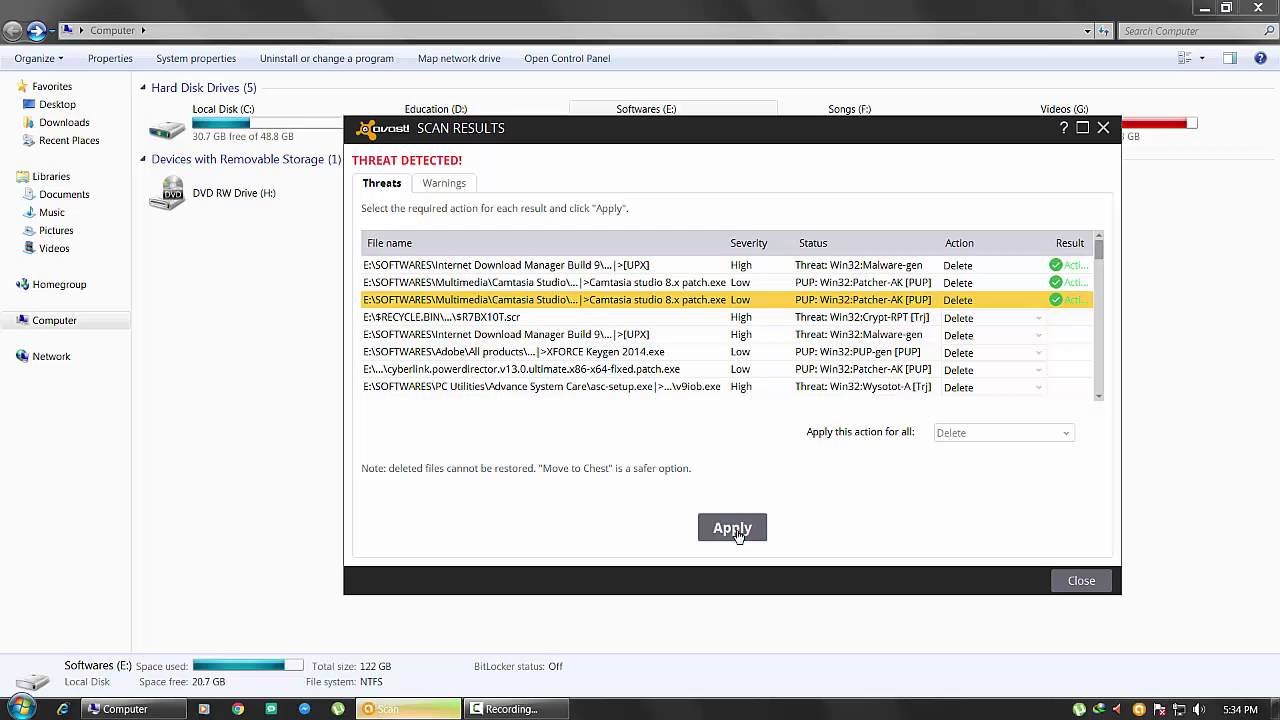
Task: Open the Organize dropdown menu
Action: (x=39, y=58)
